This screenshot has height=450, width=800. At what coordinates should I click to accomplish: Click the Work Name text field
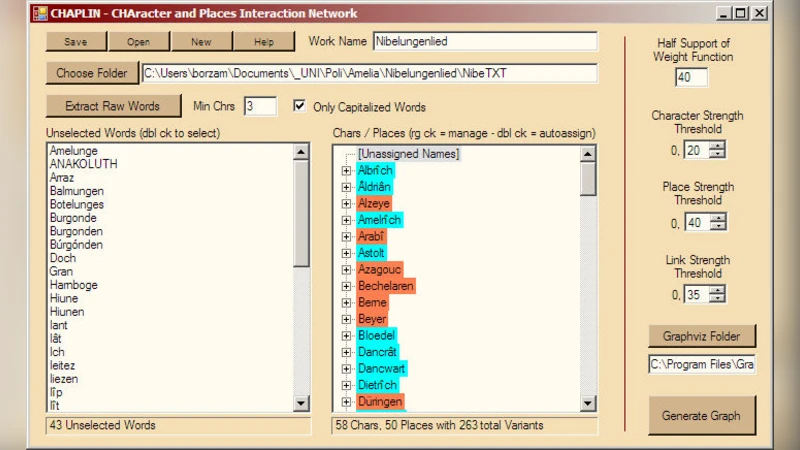484,42
